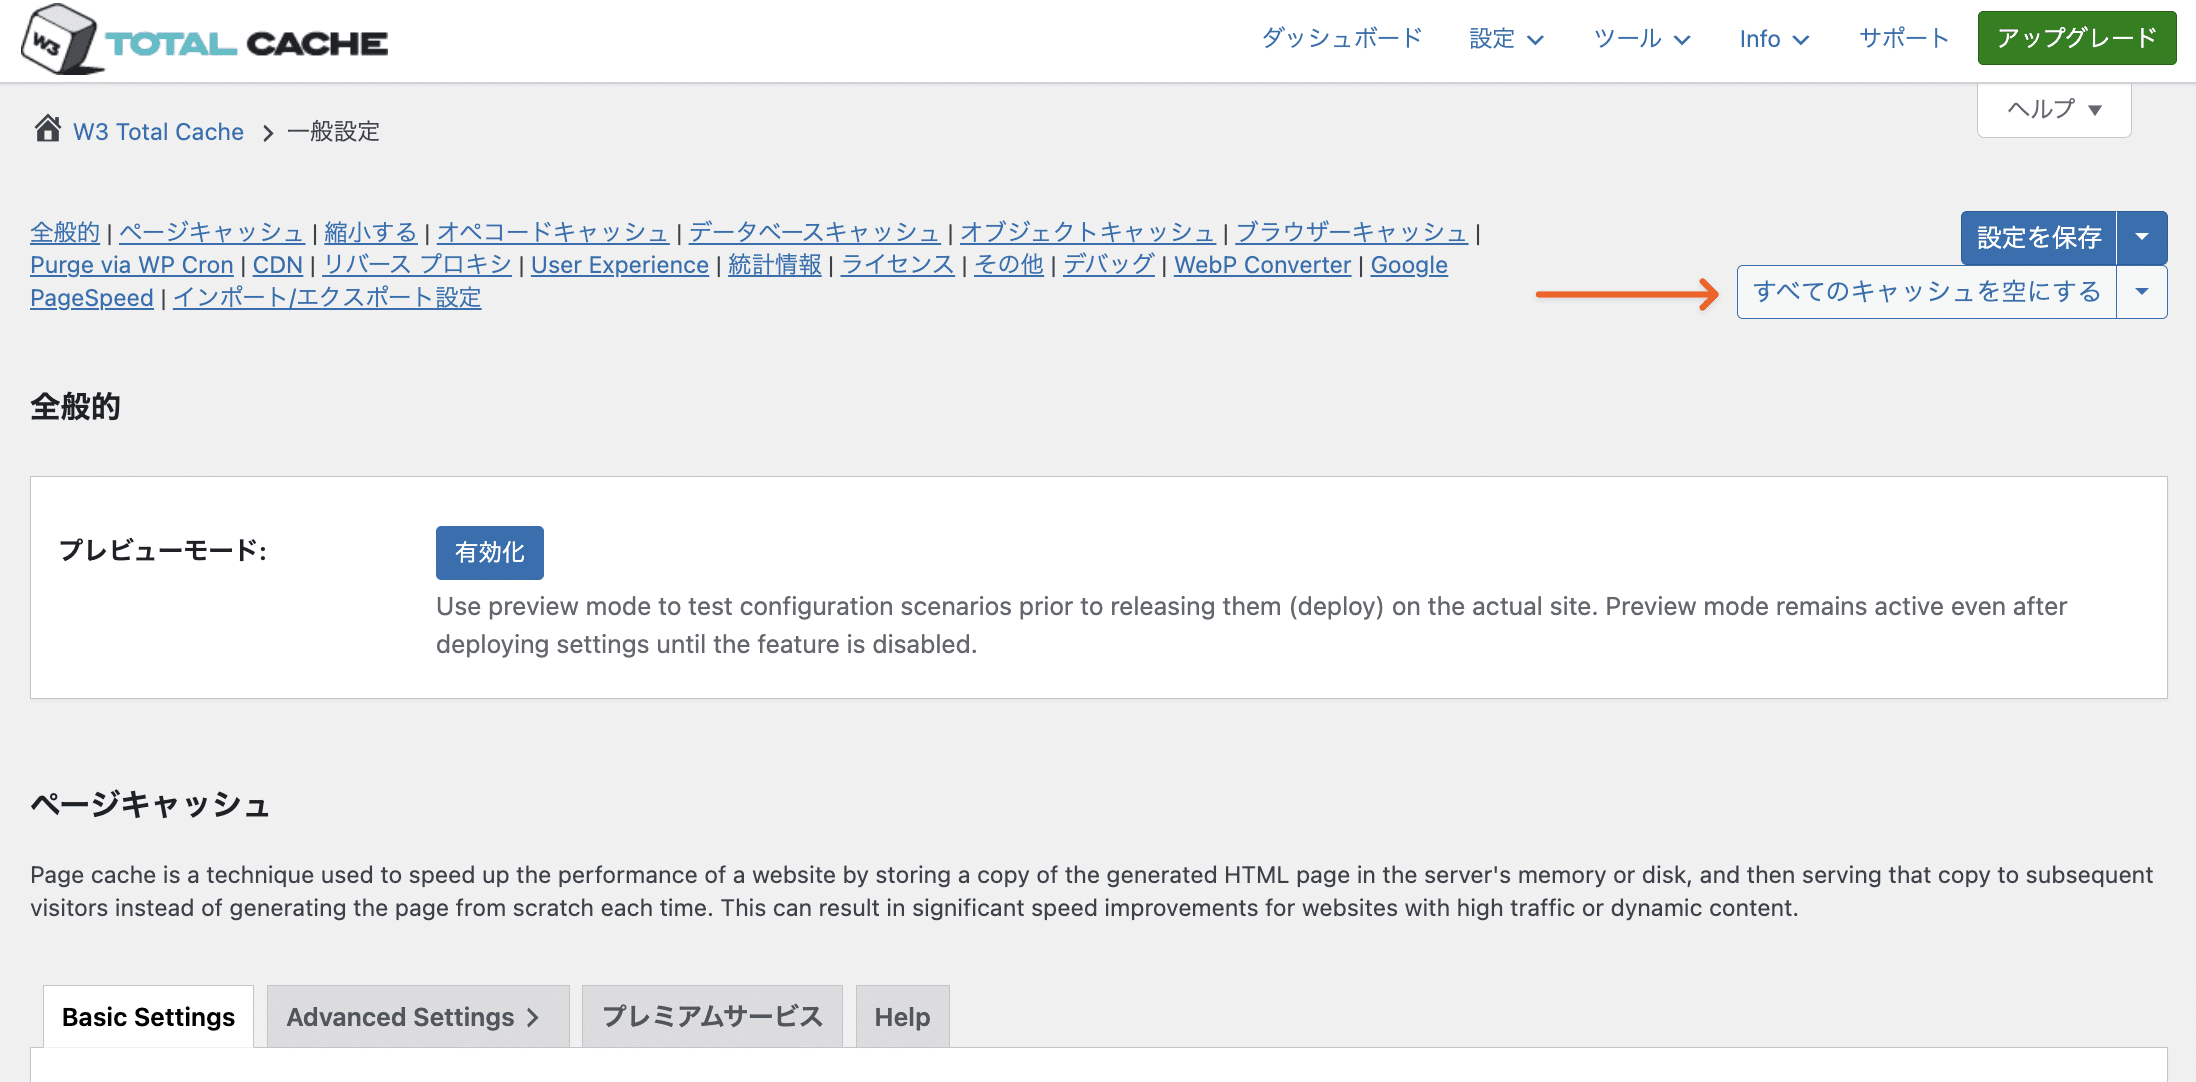Click the W3 Total Cache logo
2196x1082 pixels.
pyautogui.click(x=205, y=40)
